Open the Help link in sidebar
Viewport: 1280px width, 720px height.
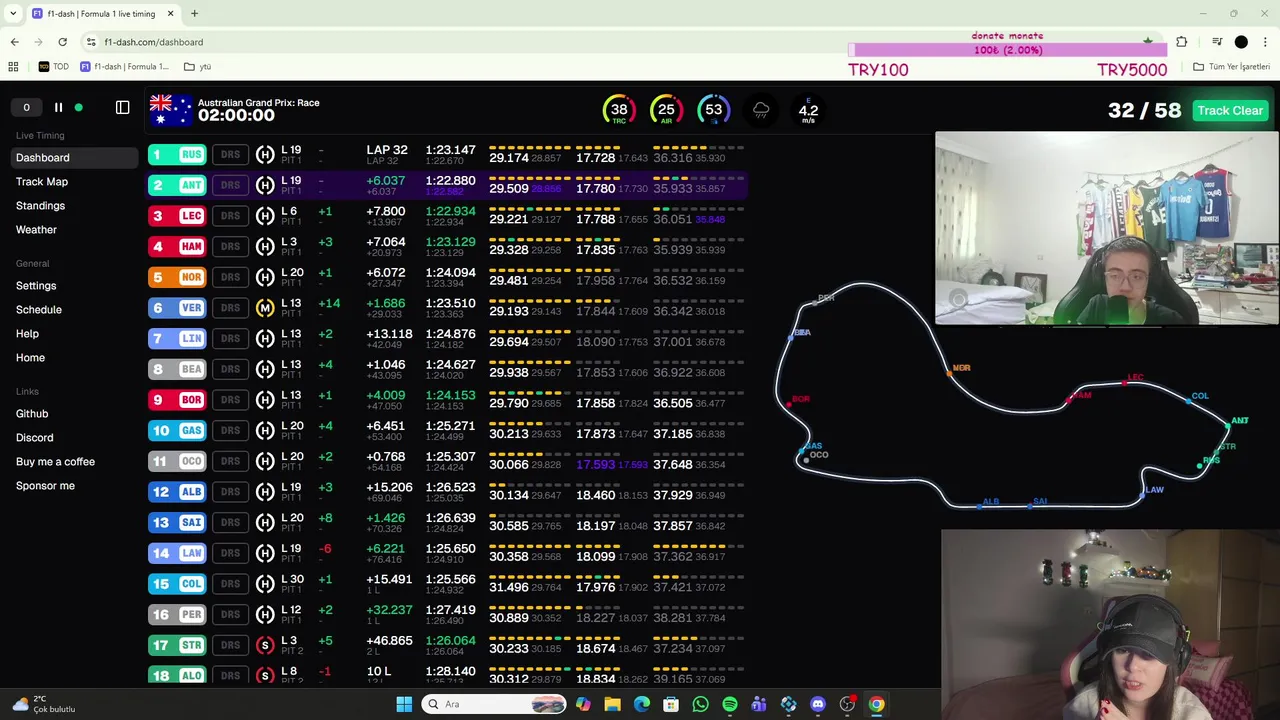(27, 333)
